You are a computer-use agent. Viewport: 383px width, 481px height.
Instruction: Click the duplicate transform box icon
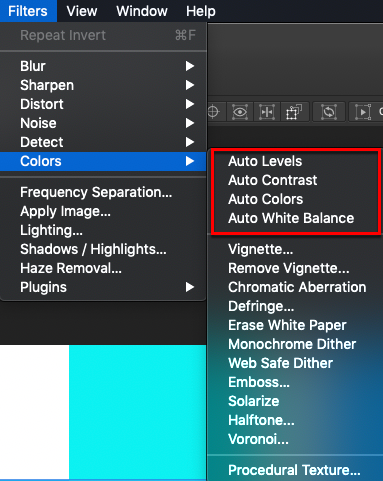tap(293, 112)
